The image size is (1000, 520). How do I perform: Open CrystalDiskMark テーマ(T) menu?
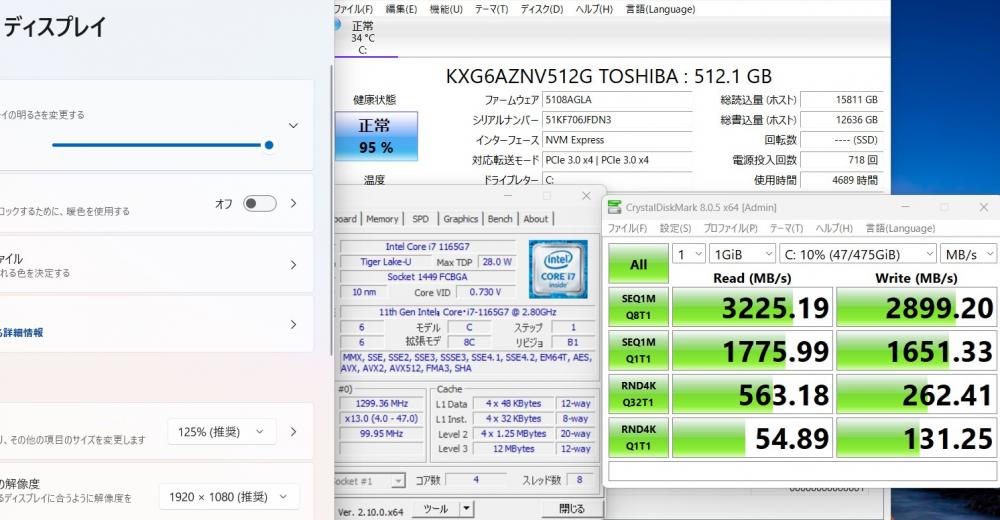tap(786, 228)
